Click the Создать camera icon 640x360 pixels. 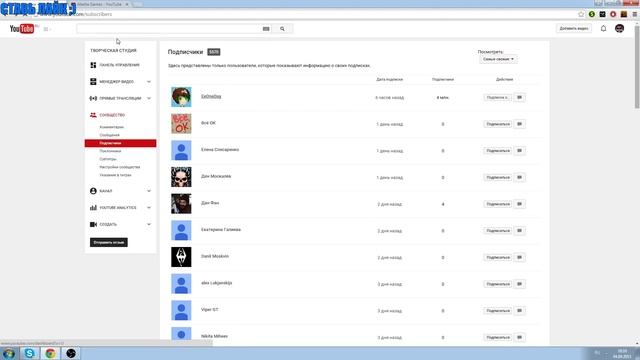coord(93,224)
